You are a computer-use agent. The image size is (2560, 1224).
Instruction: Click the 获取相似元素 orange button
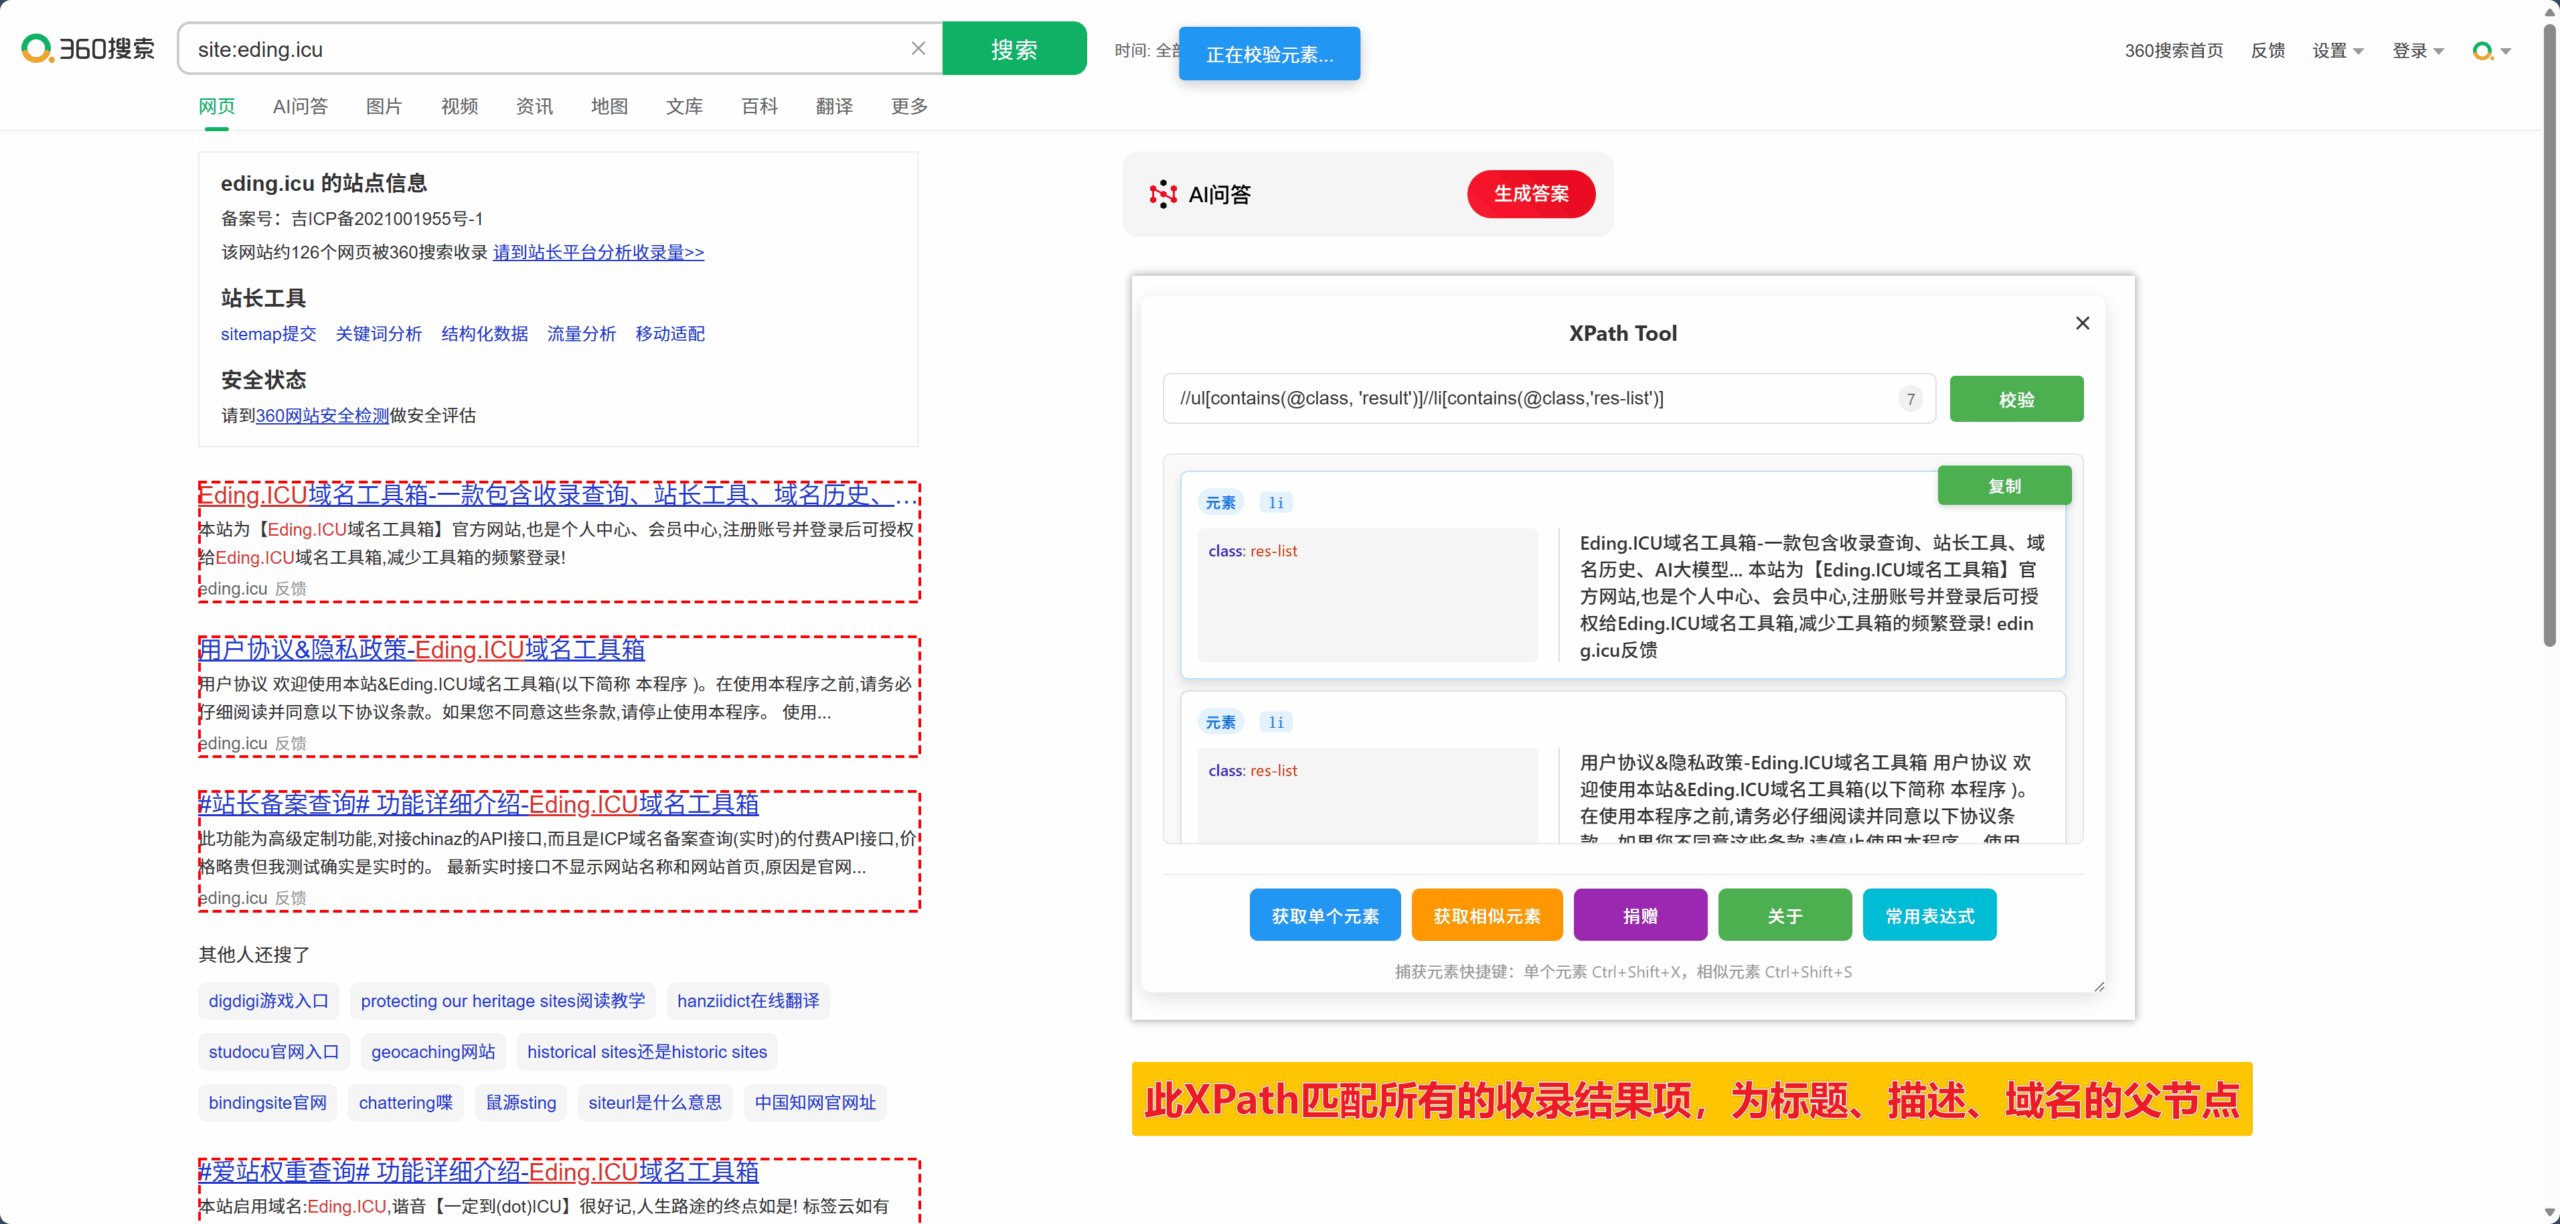[x=1486, y=915]
